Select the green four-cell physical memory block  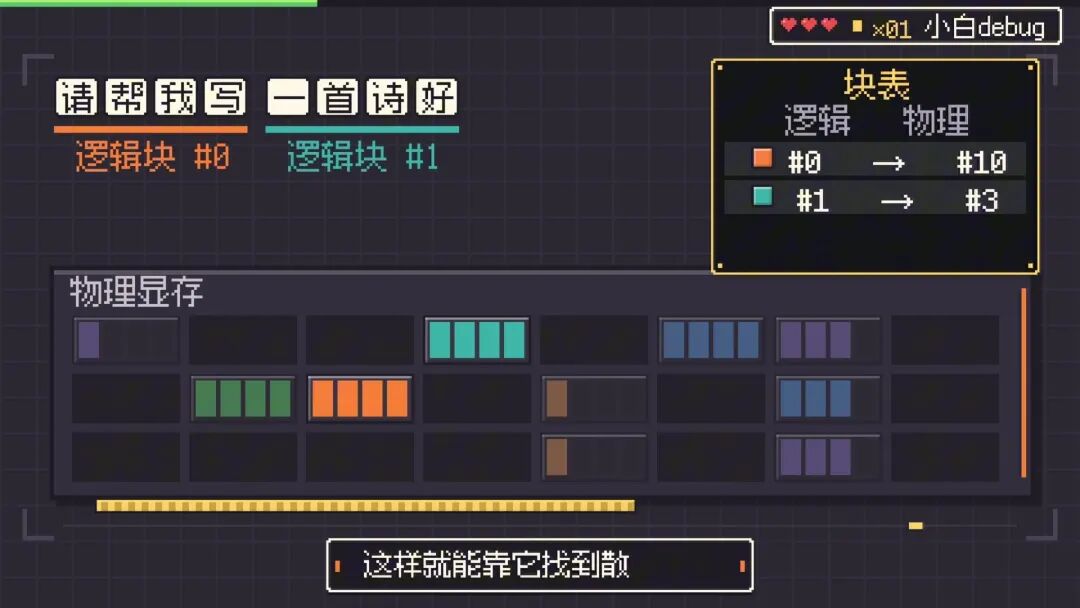242,399
